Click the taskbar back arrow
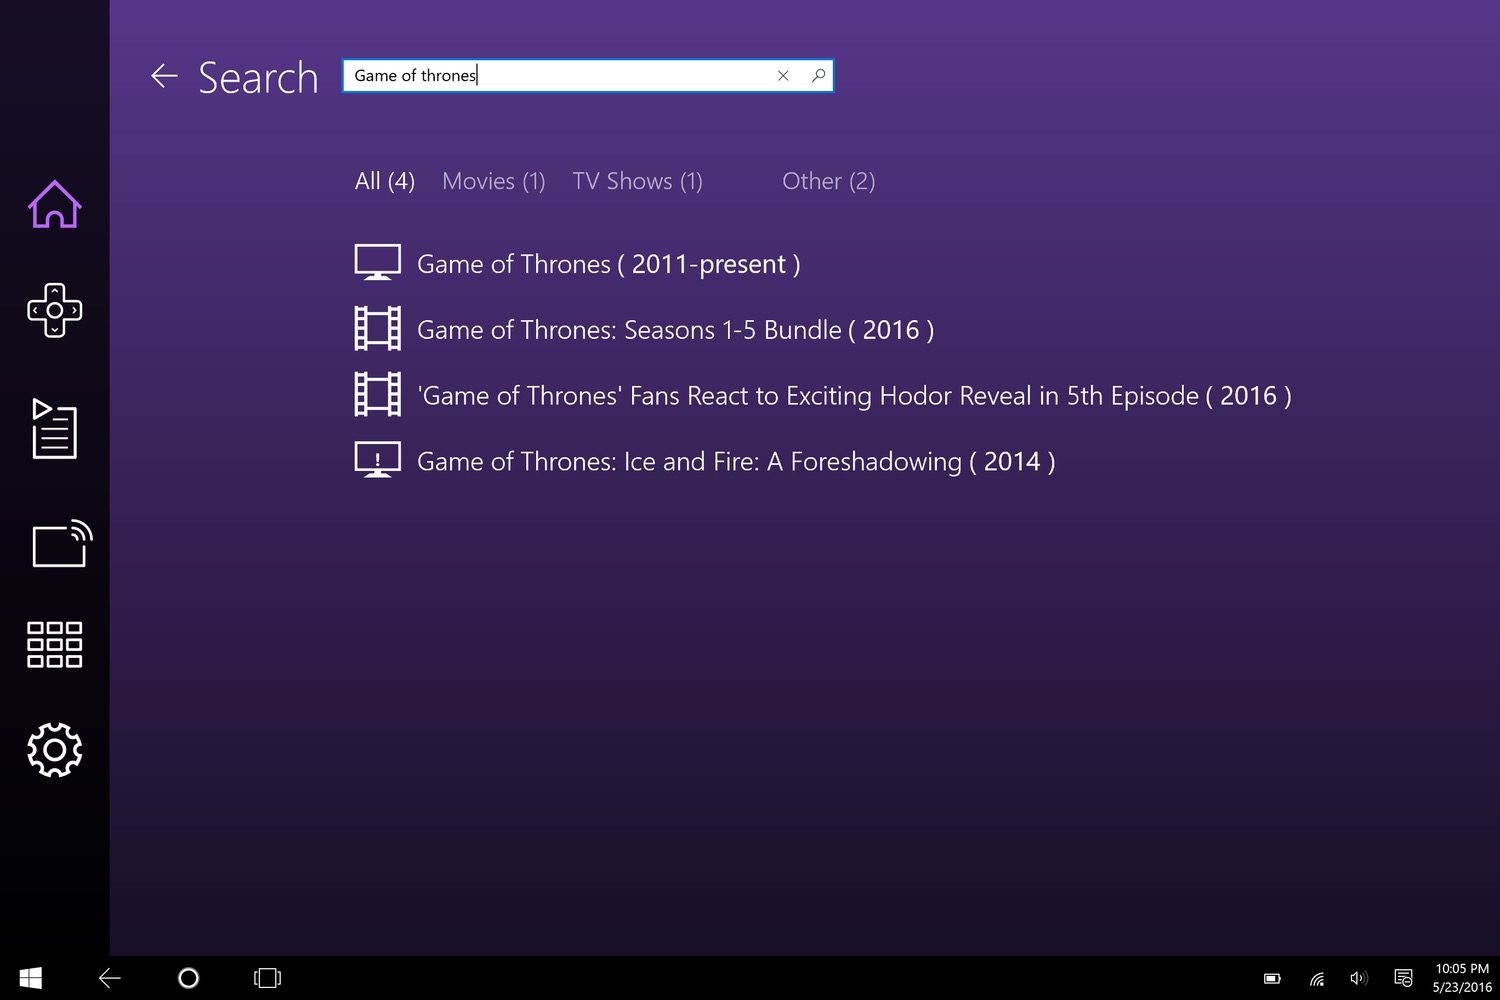The width and height of the screenshot is (1500, 1000). [x=110, y=978]
